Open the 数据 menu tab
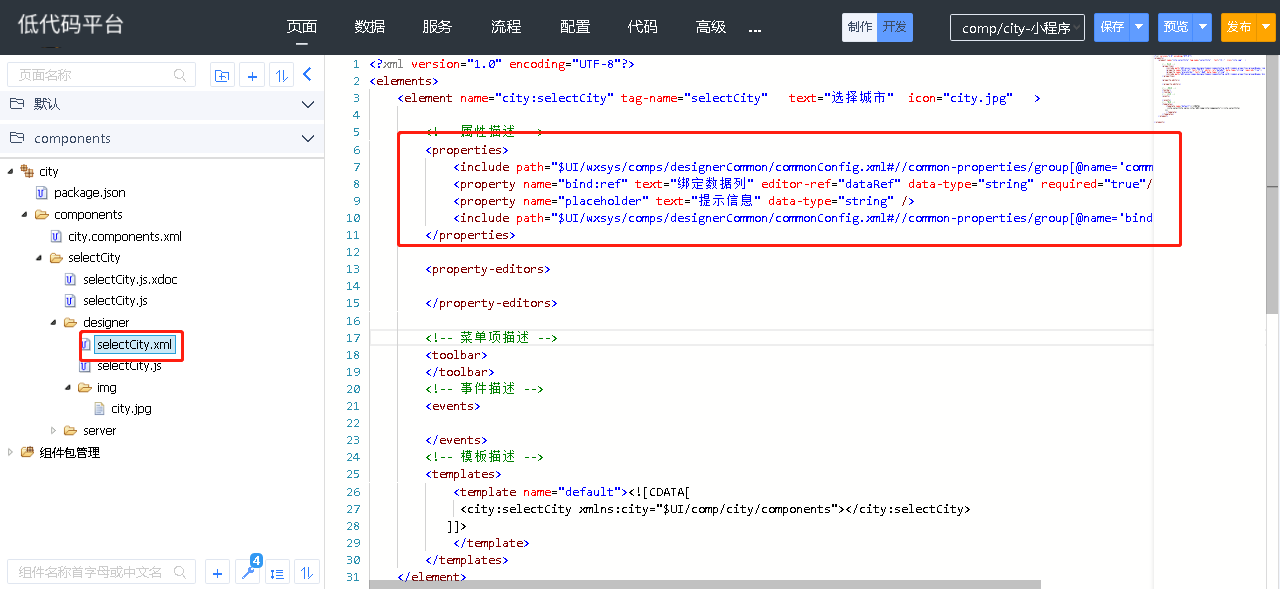The width and height of the screenshot is (1280, 589). [370, 27]
